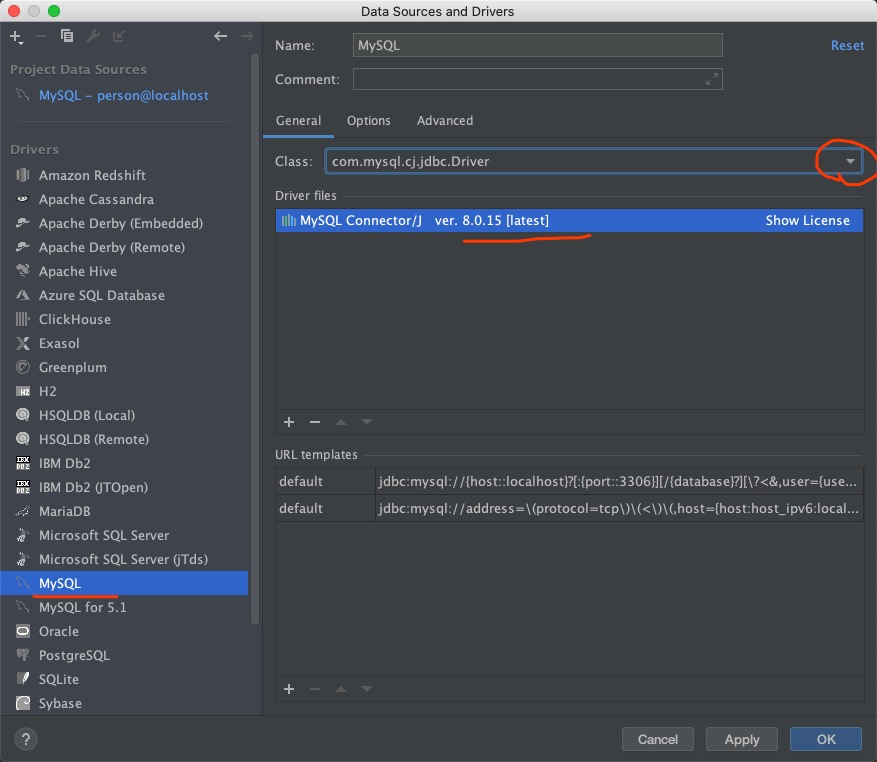Click the Apply button
Screen dimensions: 877x762
tap(742, 740)
